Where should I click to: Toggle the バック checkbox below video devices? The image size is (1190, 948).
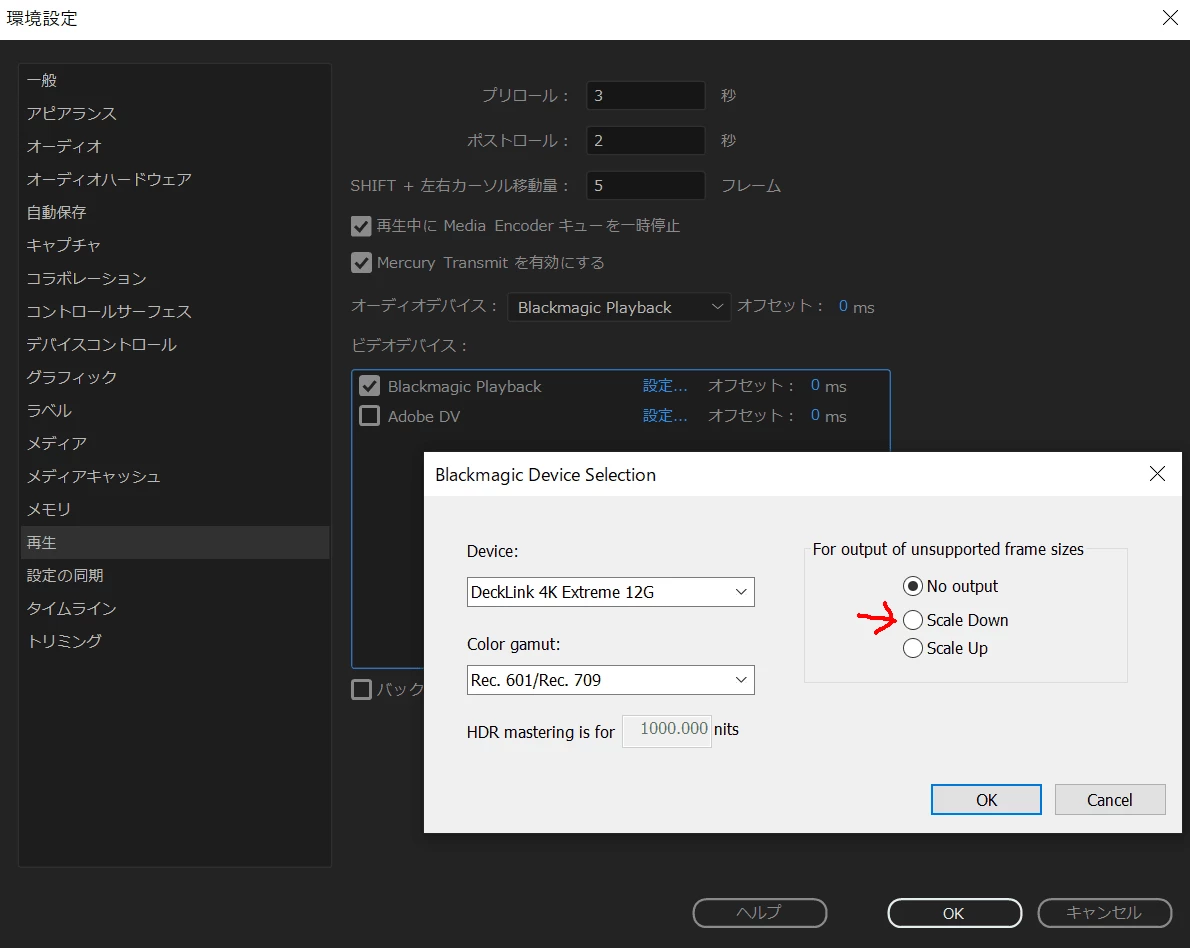361,689
